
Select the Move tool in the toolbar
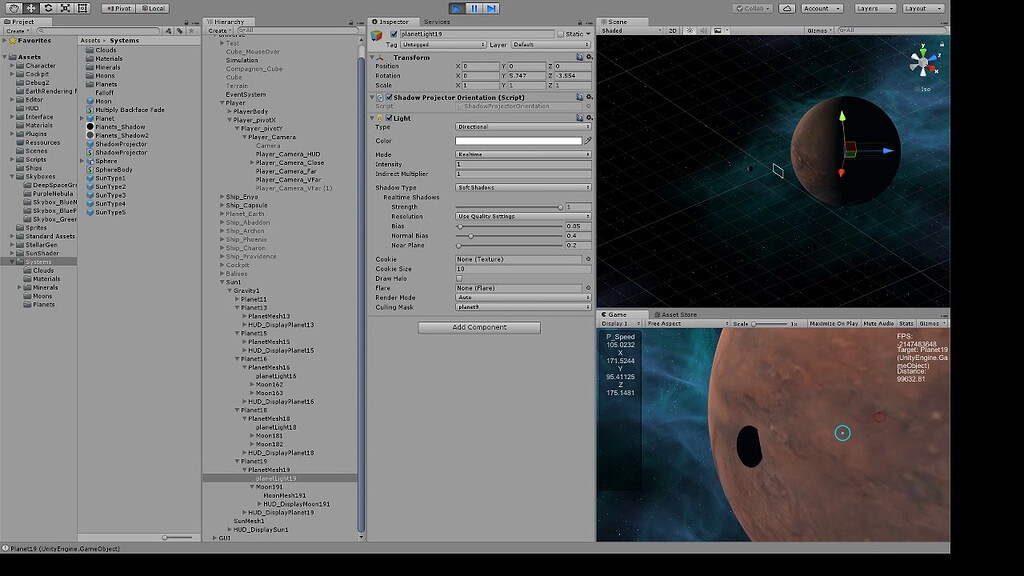pyautogui.click(x=29, y=8)
